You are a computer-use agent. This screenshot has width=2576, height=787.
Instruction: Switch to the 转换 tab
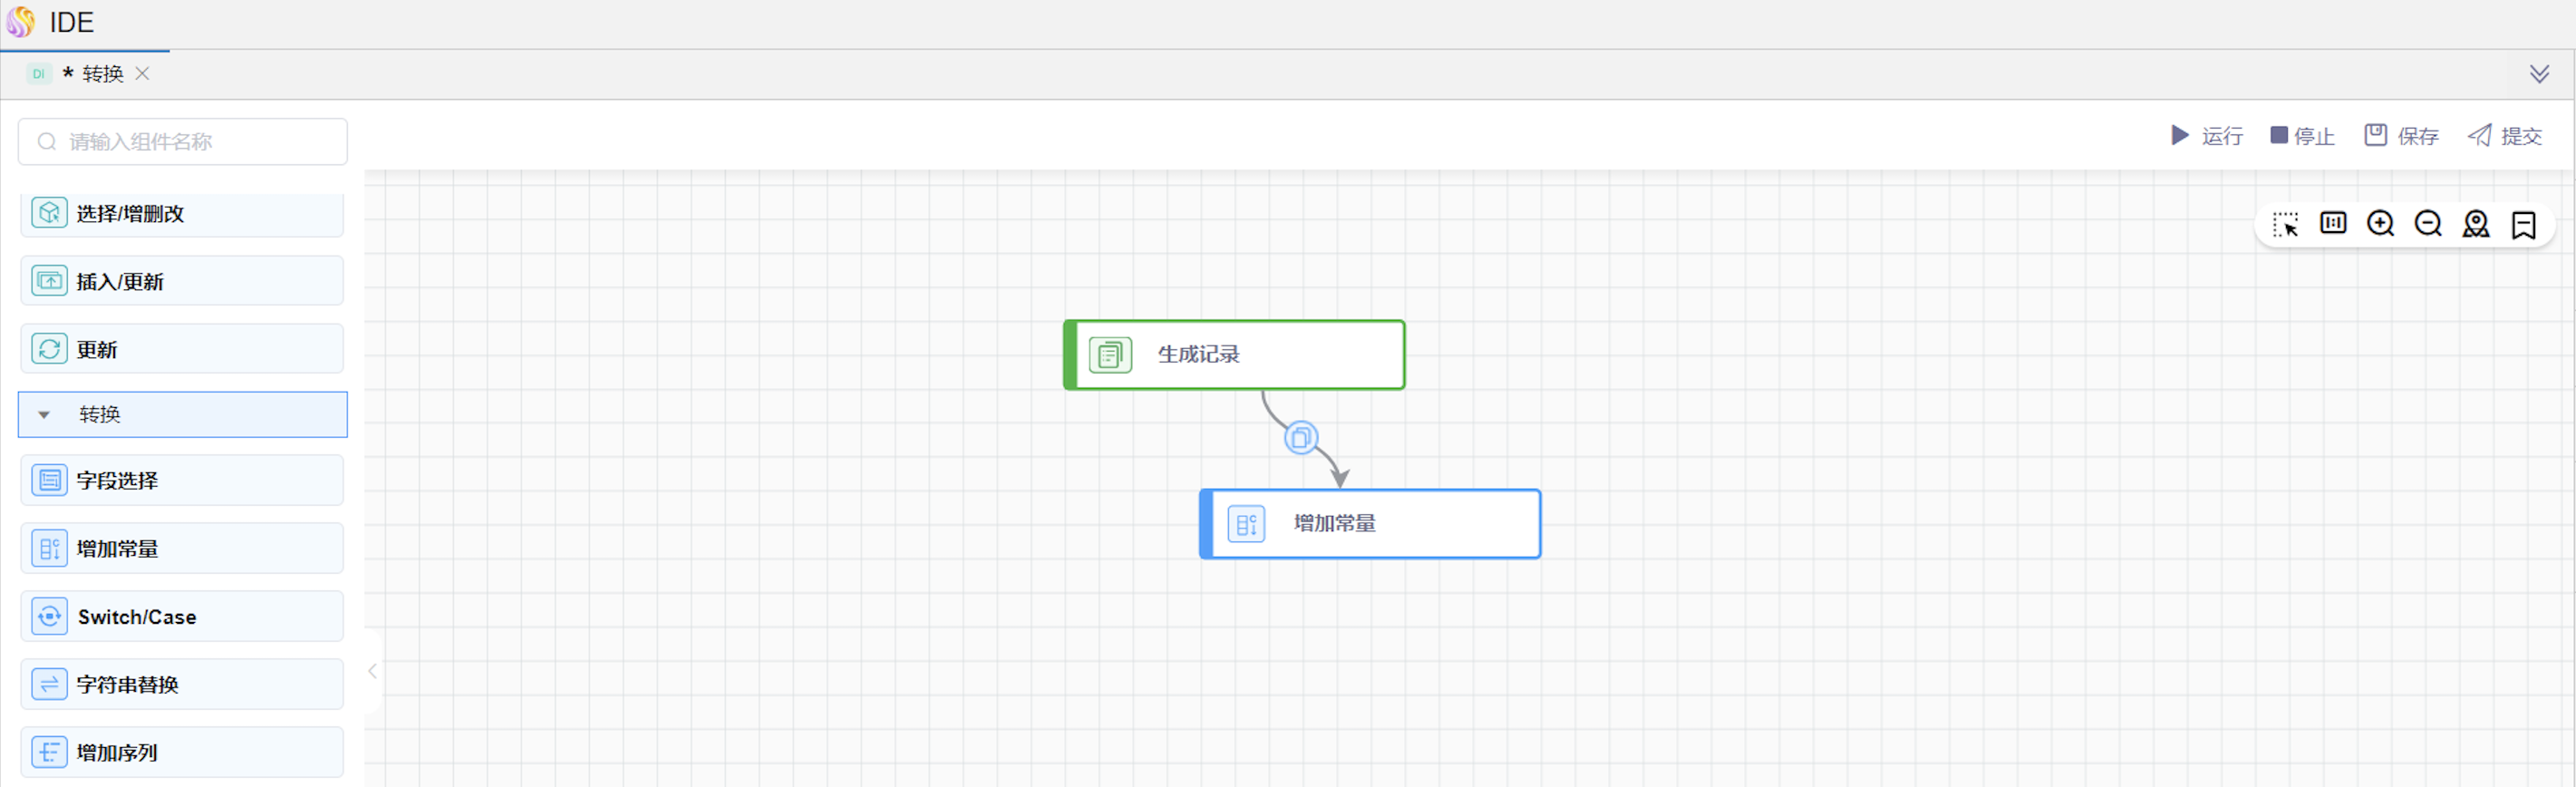pyautogui.click(x=102, y=74)
